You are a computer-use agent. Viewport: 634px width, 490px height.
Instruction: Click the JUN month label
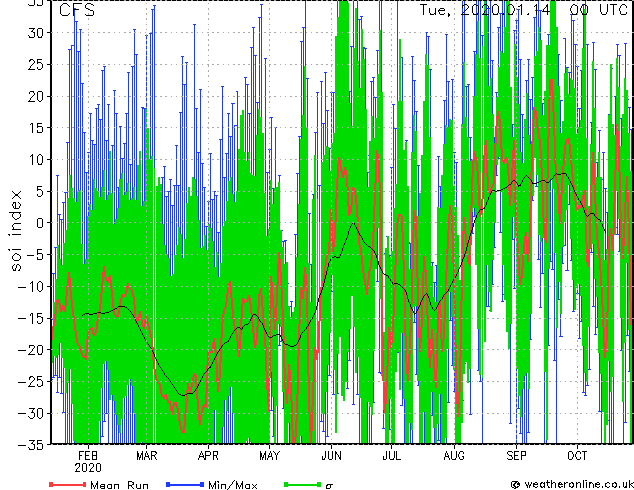point(331,456)
